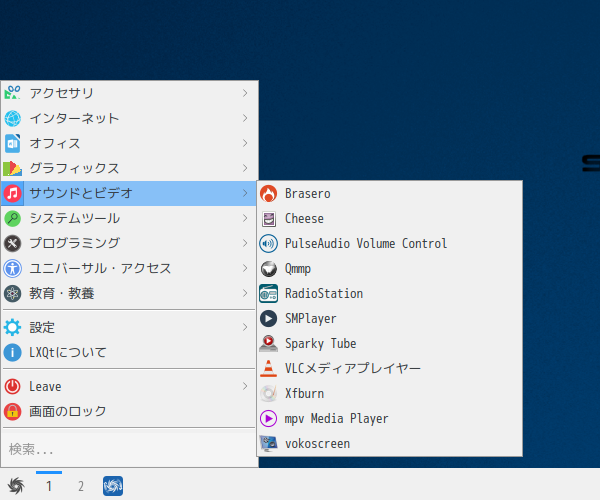Click the サウンドとビデオ music note icon
The image size is (600, 500).
tap(13, 193)
